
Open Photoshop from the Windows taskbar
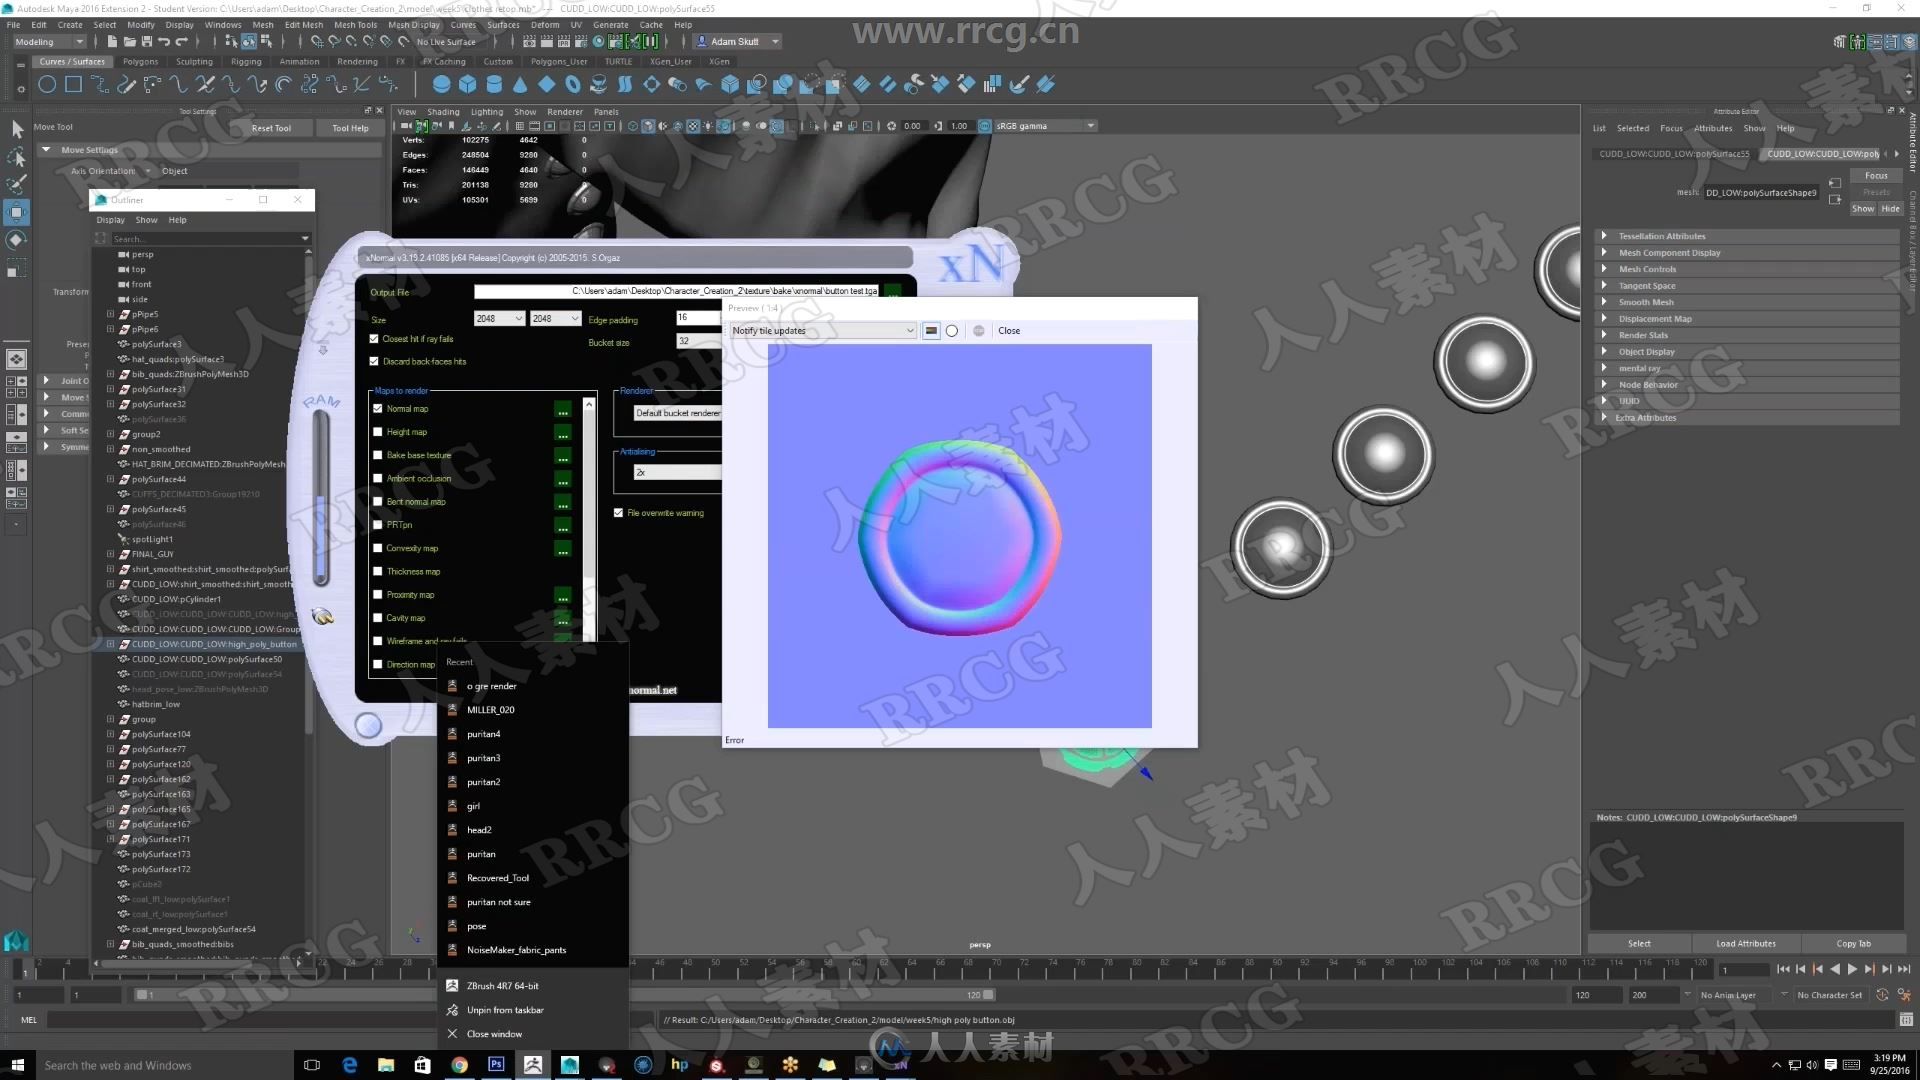pyautogui.click(x=496, y=1065)
